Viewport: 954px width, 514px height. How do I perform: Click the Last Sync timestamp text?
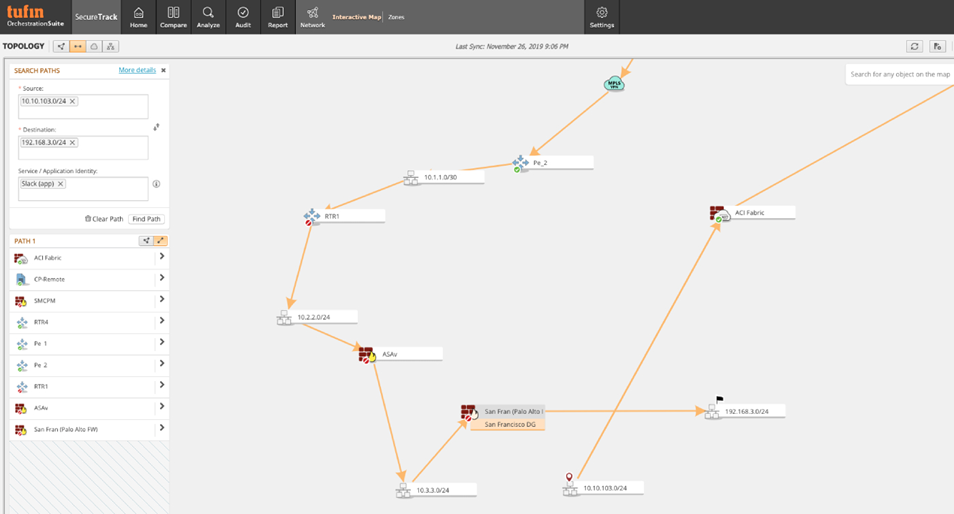tap(512, 46)
